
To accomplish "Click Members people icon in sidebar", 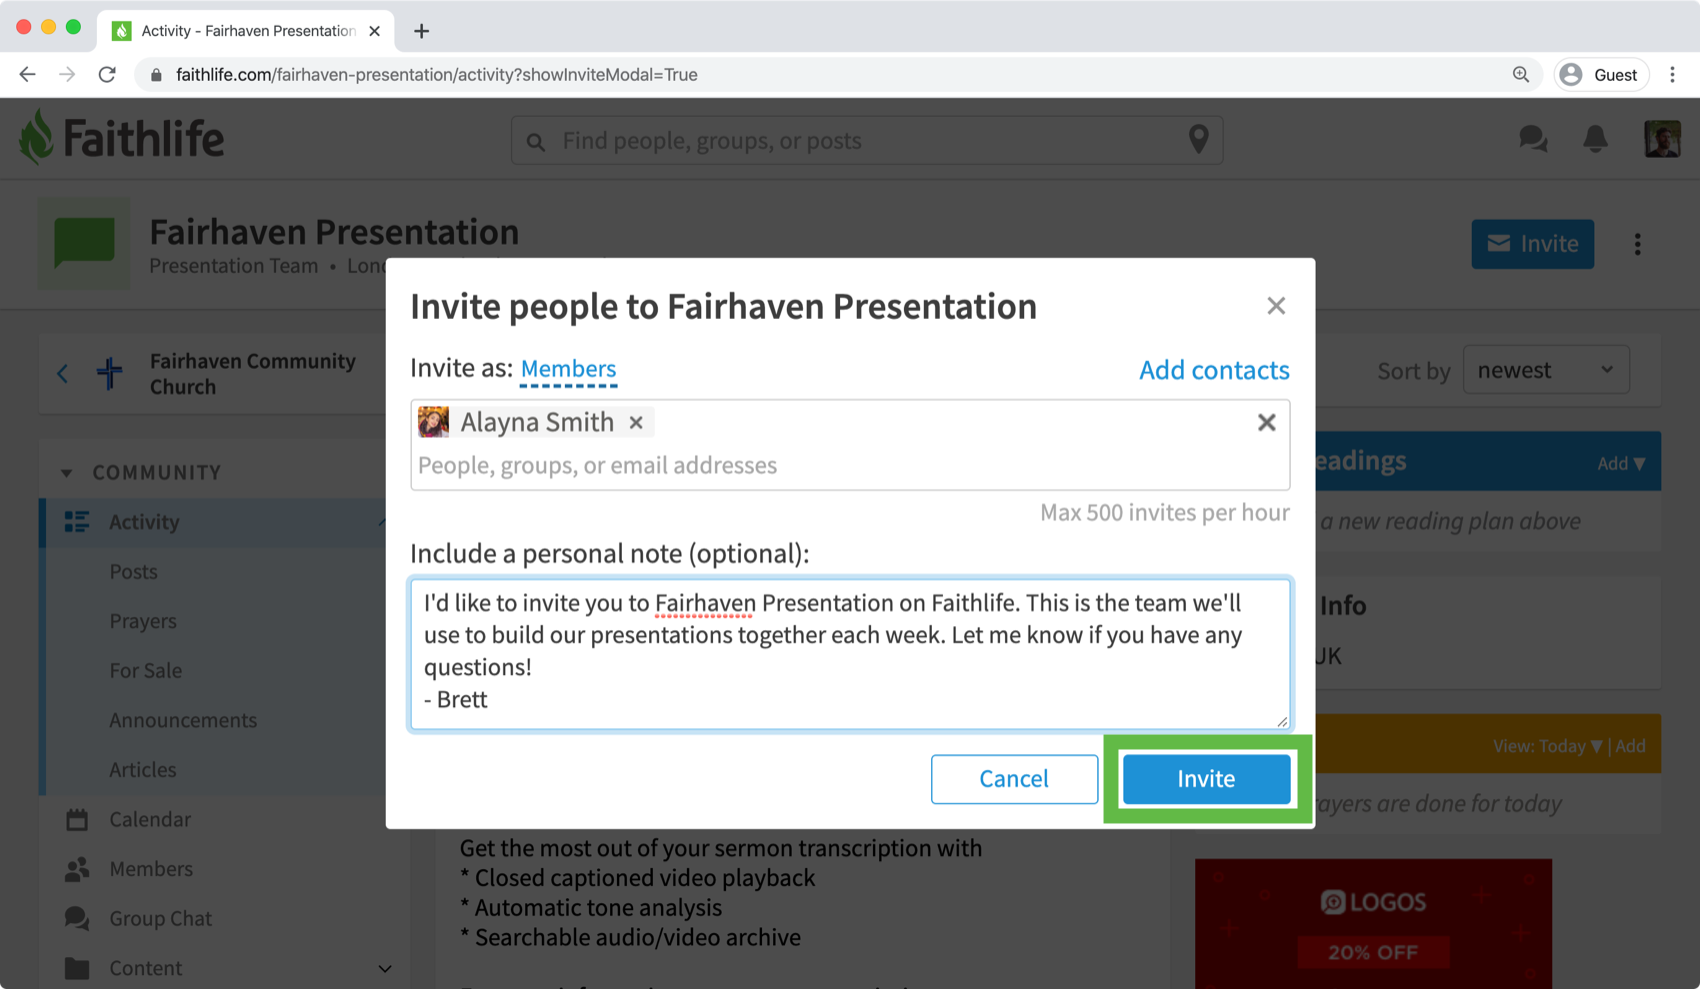I will (77, 869).
